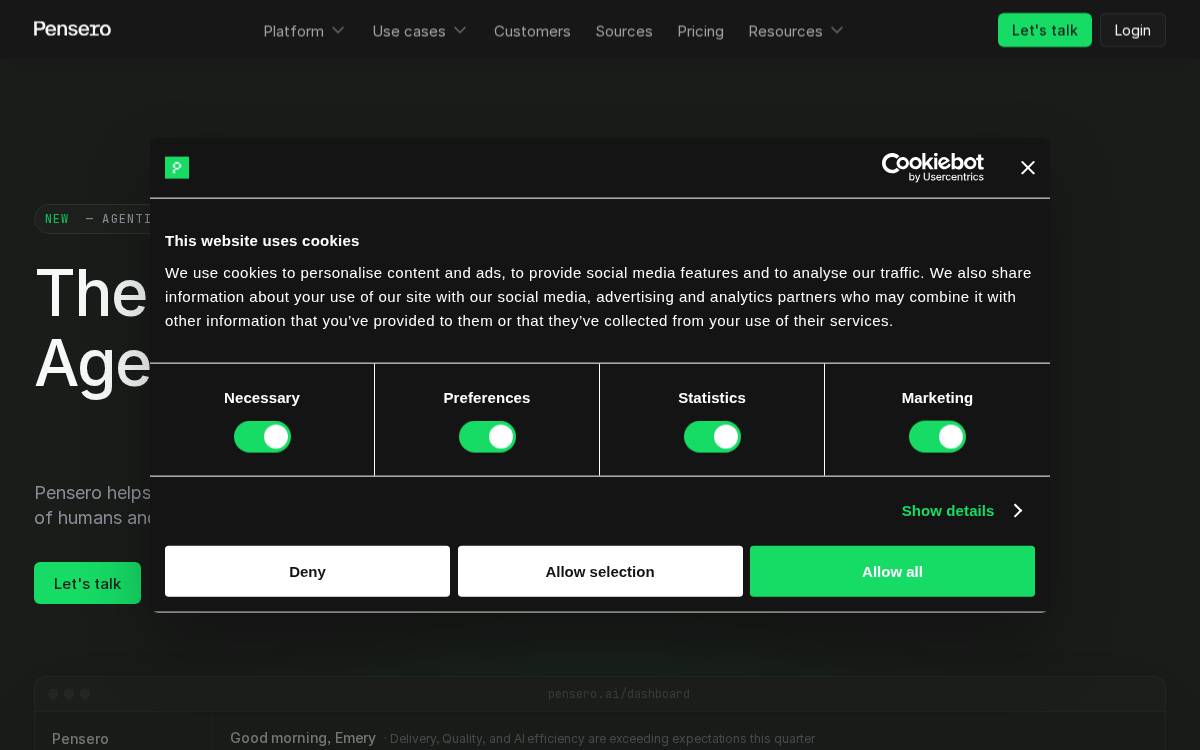
Task: Switch off Marketing cookies toggle
Action: click(x=937, y=437)
